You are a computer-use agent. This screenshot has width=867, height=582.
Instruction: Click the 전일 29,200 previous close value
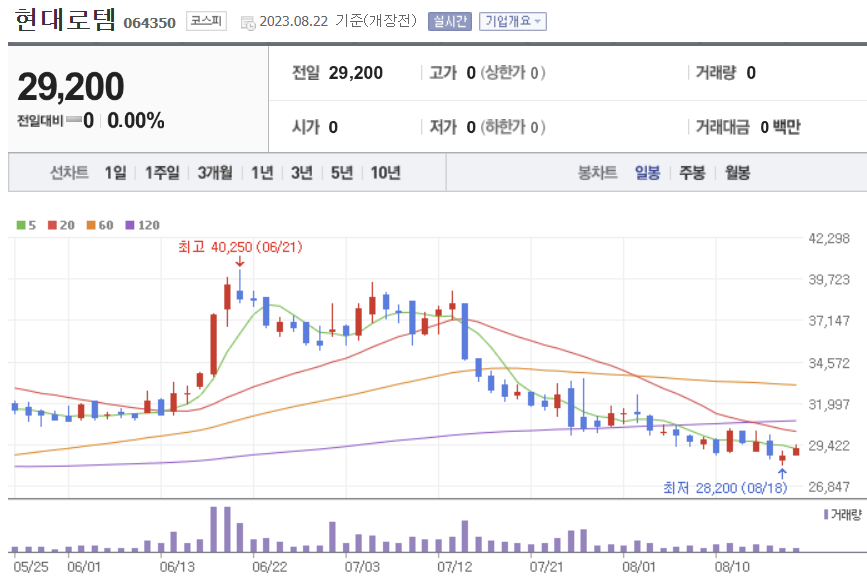pos(337,73)
